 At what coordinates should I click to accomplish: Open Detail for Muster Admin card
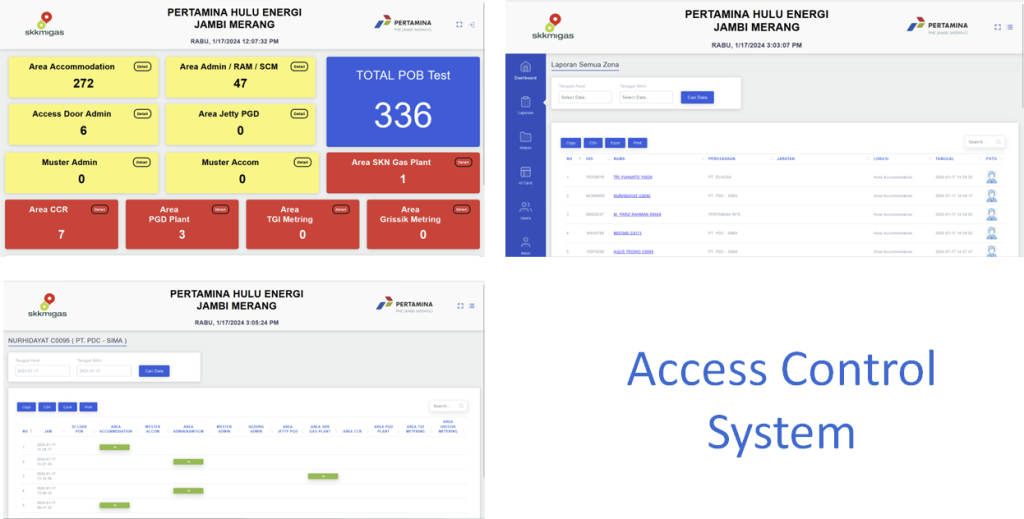pyautogui.click(x=141, y=162)
